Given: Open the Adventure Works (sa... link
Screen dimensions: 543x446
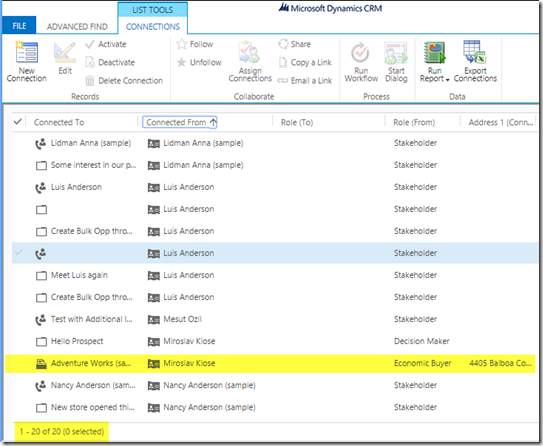Looking at the screenshot, I should [91, 363].
